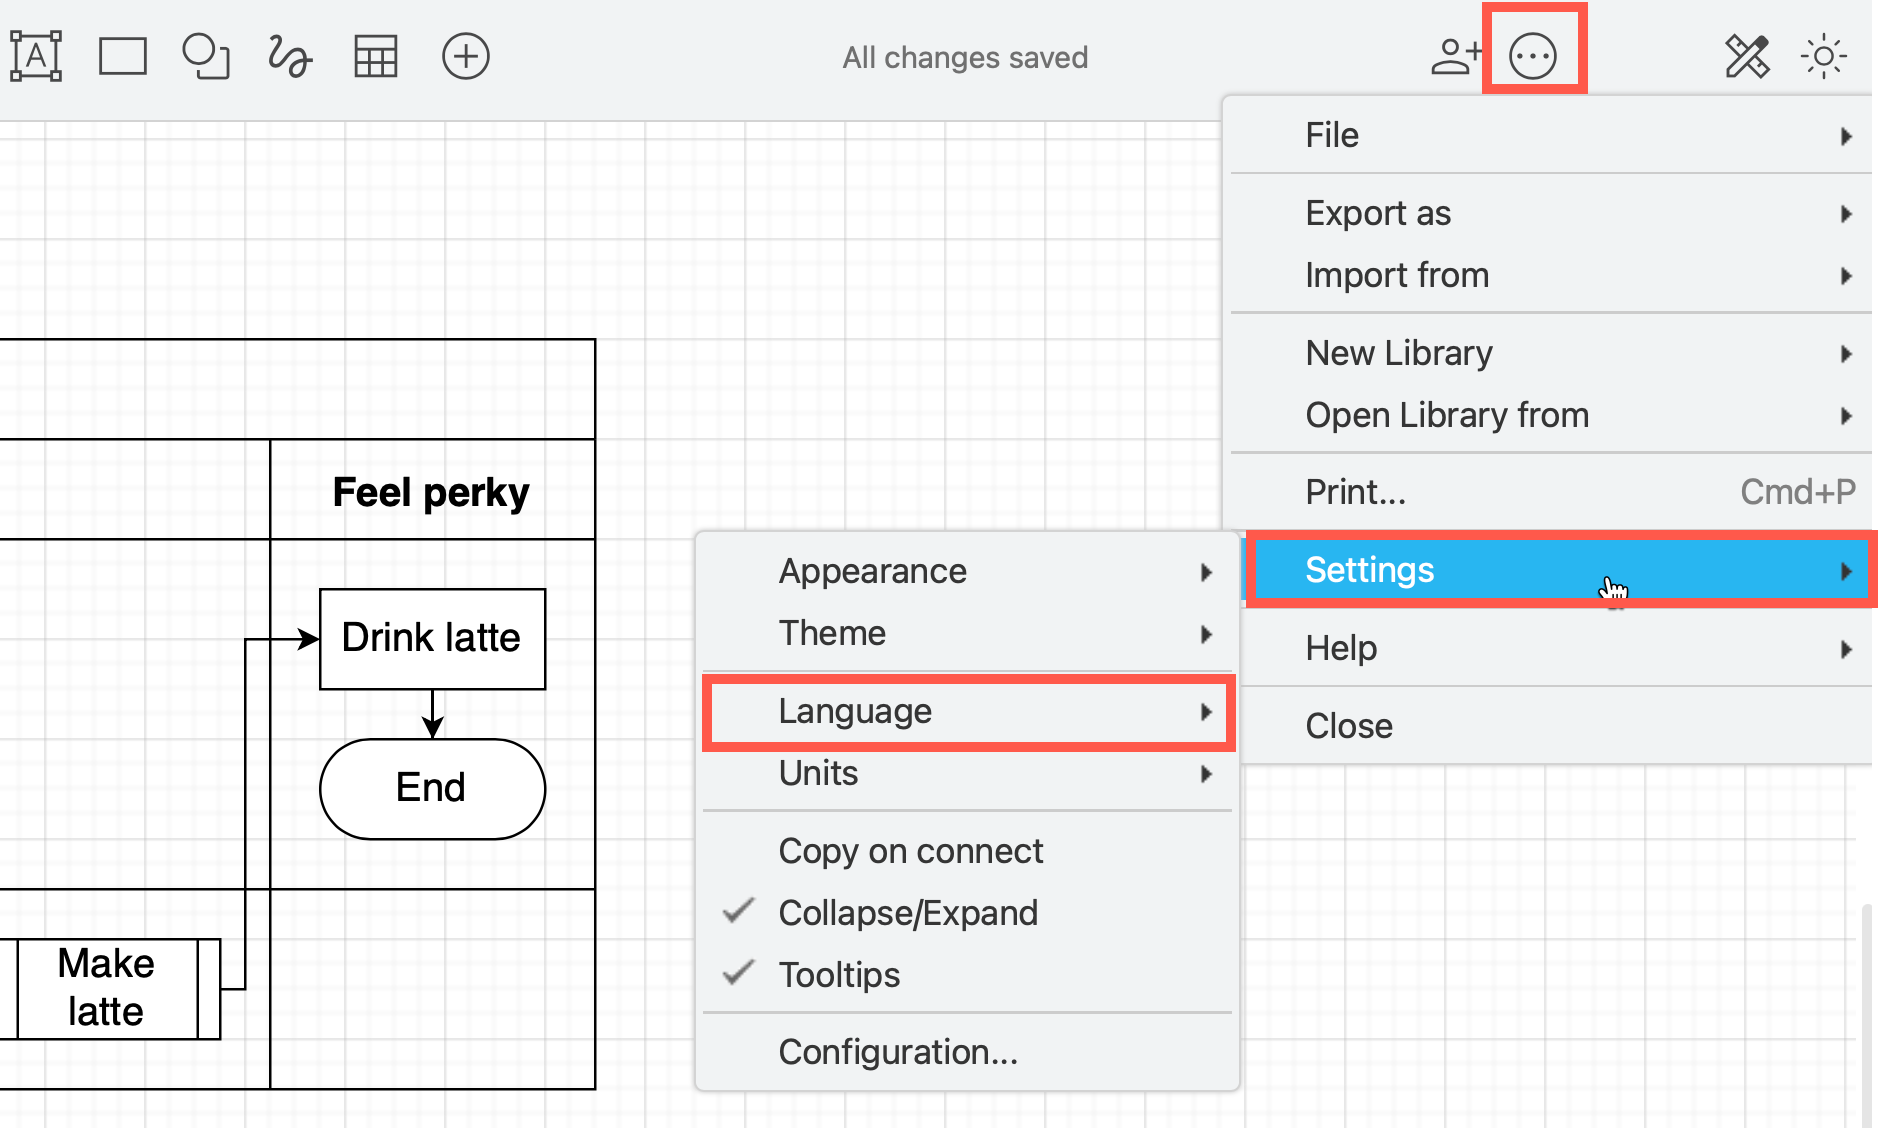Viewport: 1878px width, 1128px height.
Task: Select the Drink latte shape
Action: (x=432, y=637)
